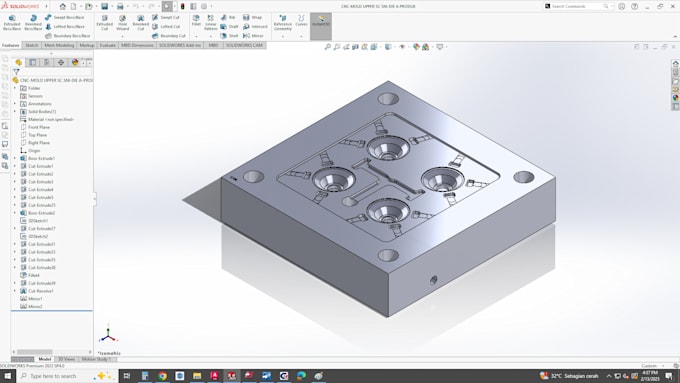Expand the Solid Bodies(1) folder
This screenshot has height=383, width=680.
tap(15, 111)
